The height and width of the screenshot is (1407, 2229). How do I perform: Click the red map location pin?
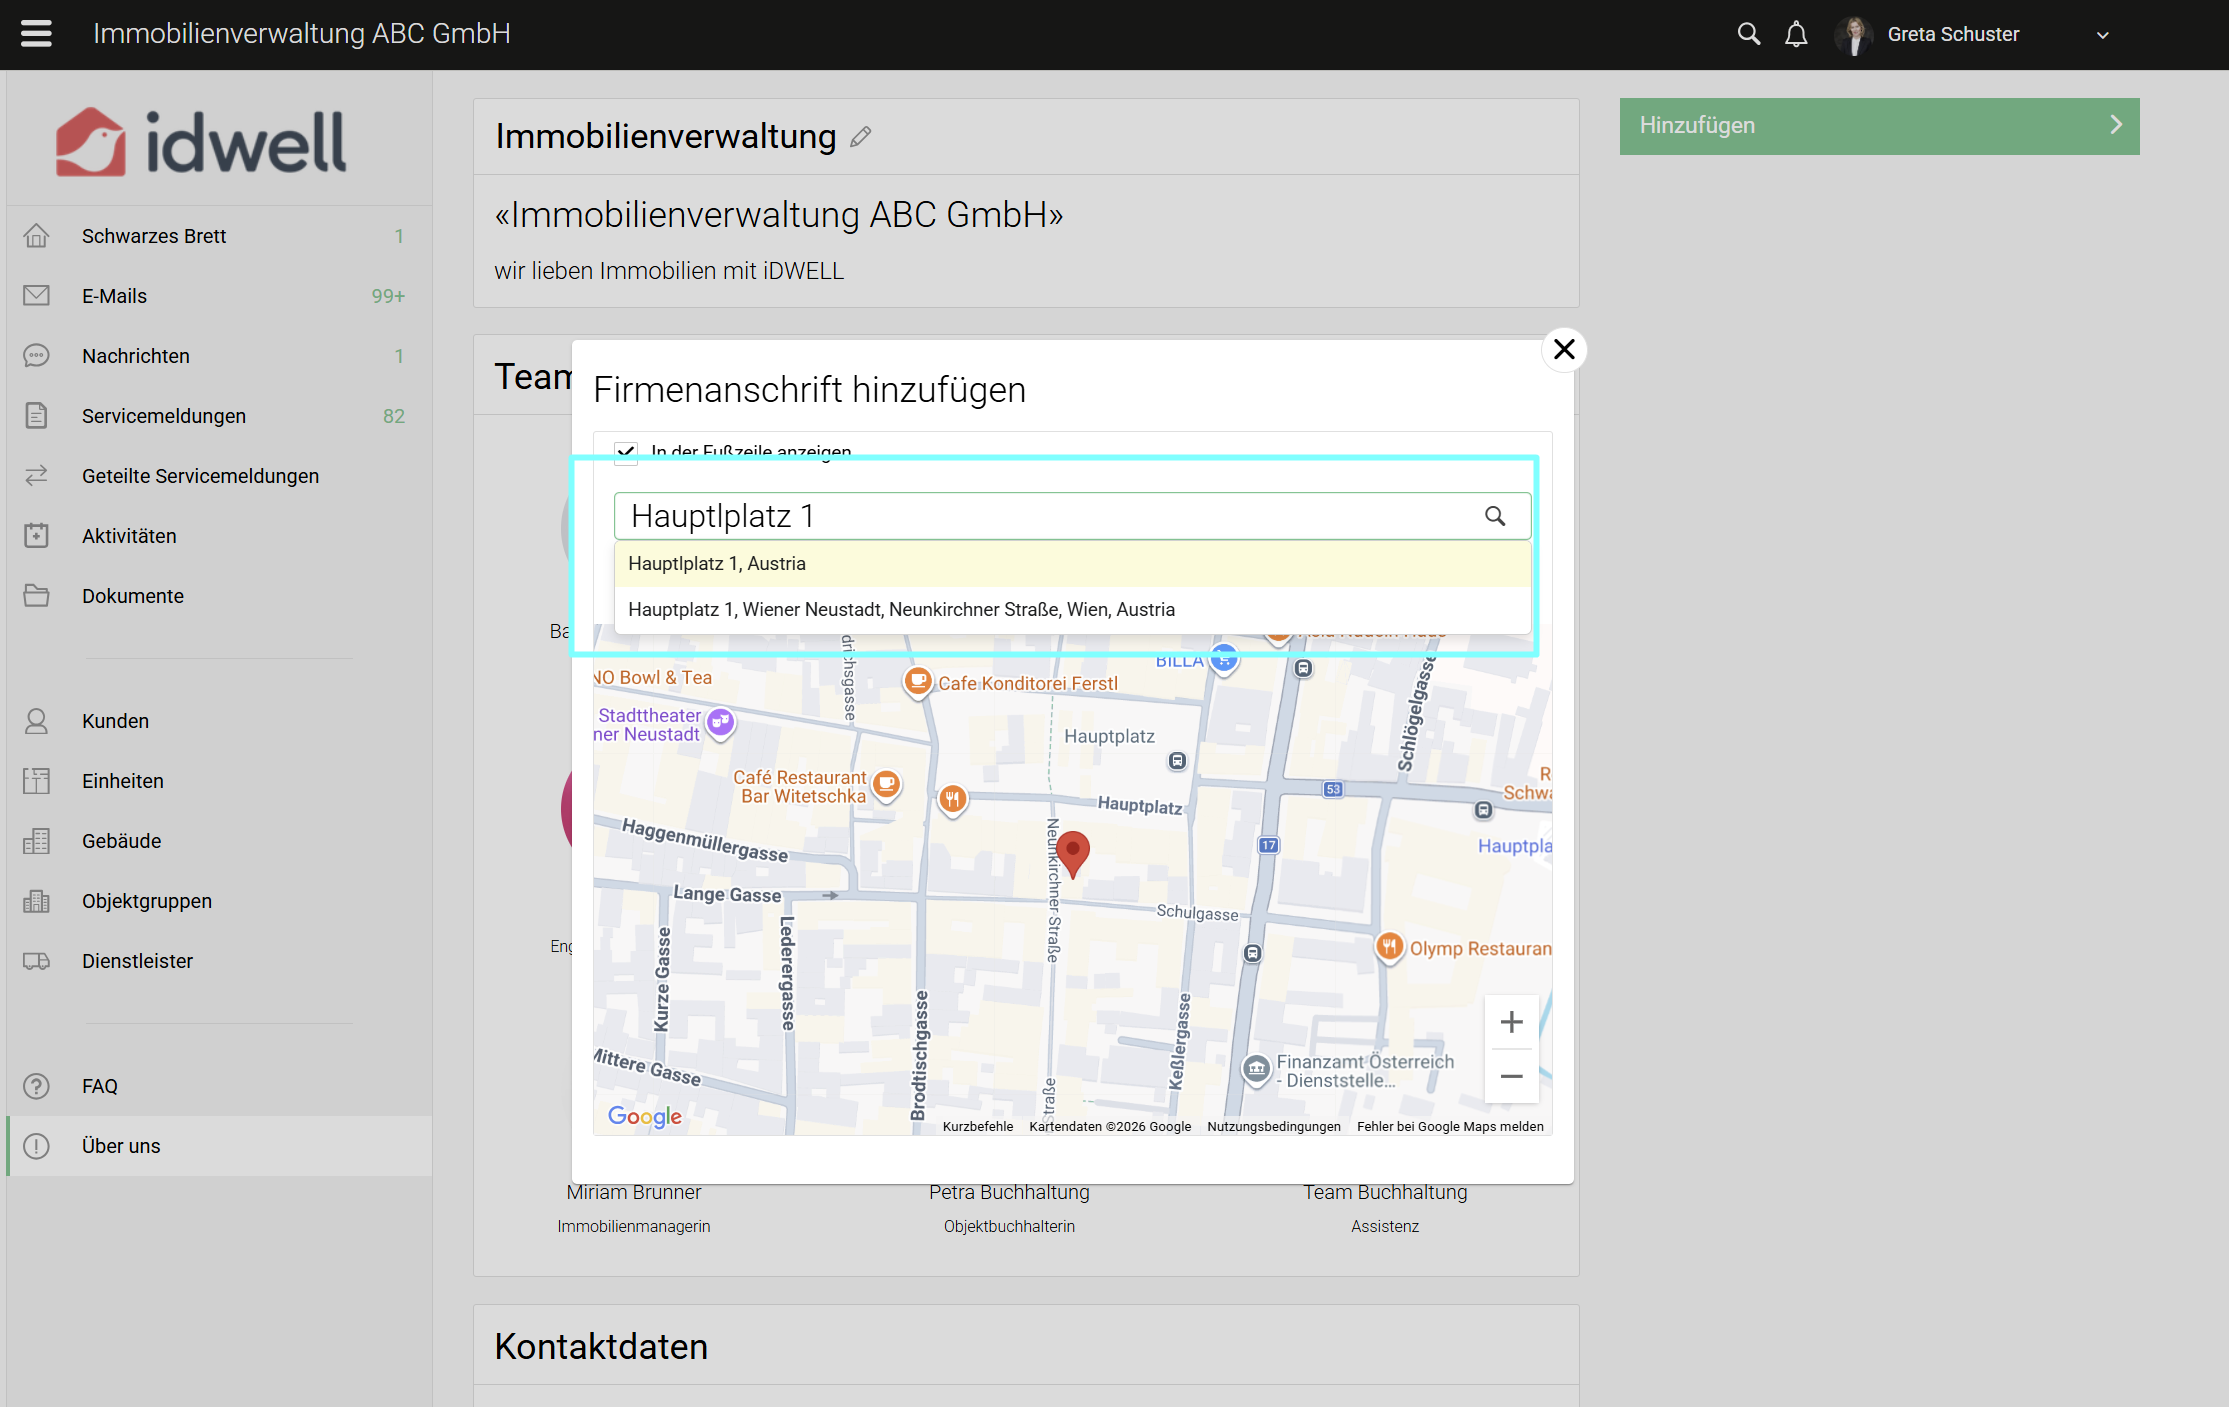tap(1073, 853)
